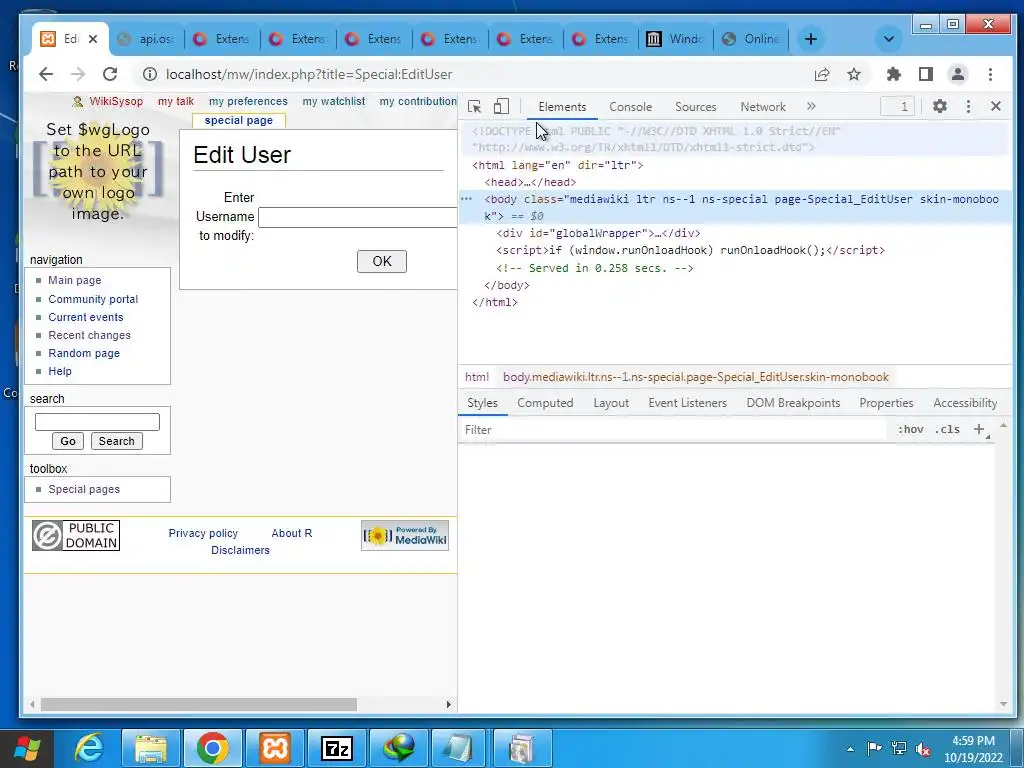Viewport: 1024px width, 768px height.
Task: Go to Recent changes page
Action: [x=89, y=335]
